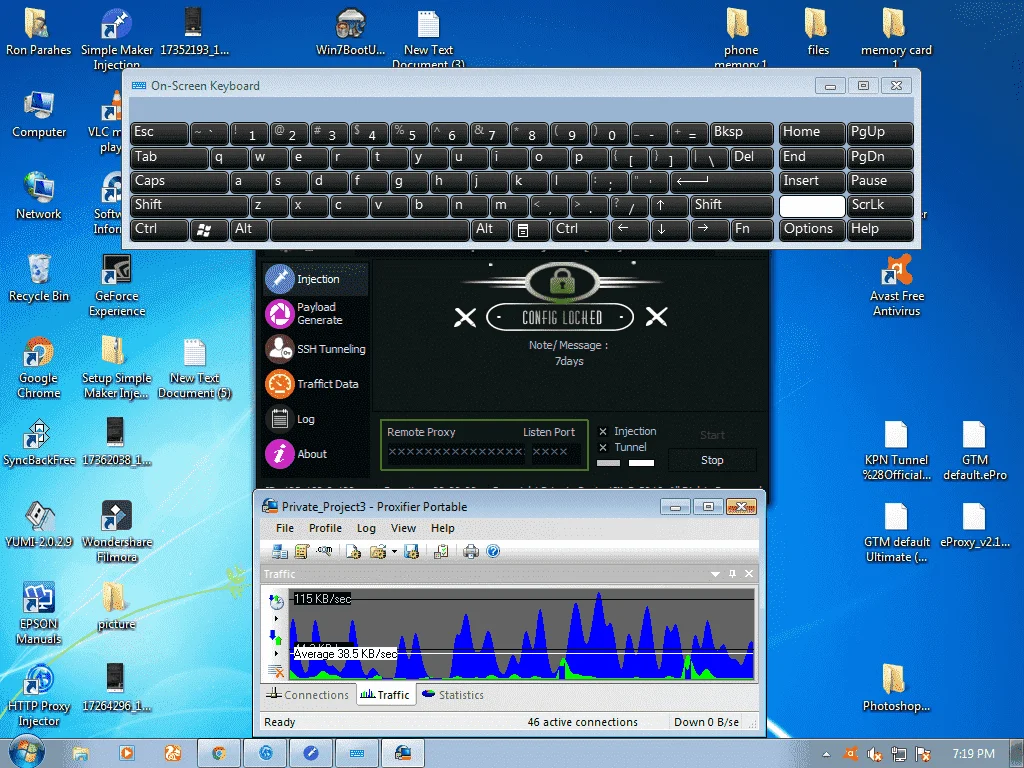The image size is (1024, 768).
Task: Toggle the Insert key on On-Screen Keyboard
Action: point(812,181)
